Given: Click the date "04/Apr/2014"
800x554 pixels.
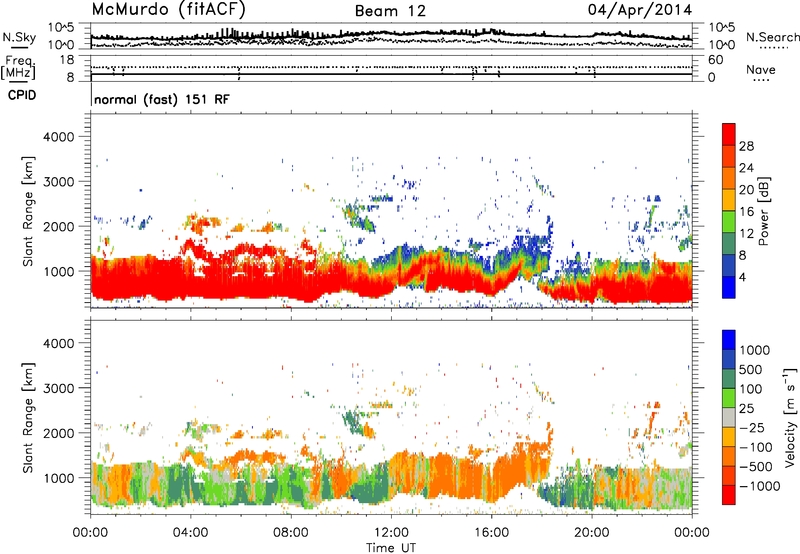Looking at the screenshot, I should (640, 10).
